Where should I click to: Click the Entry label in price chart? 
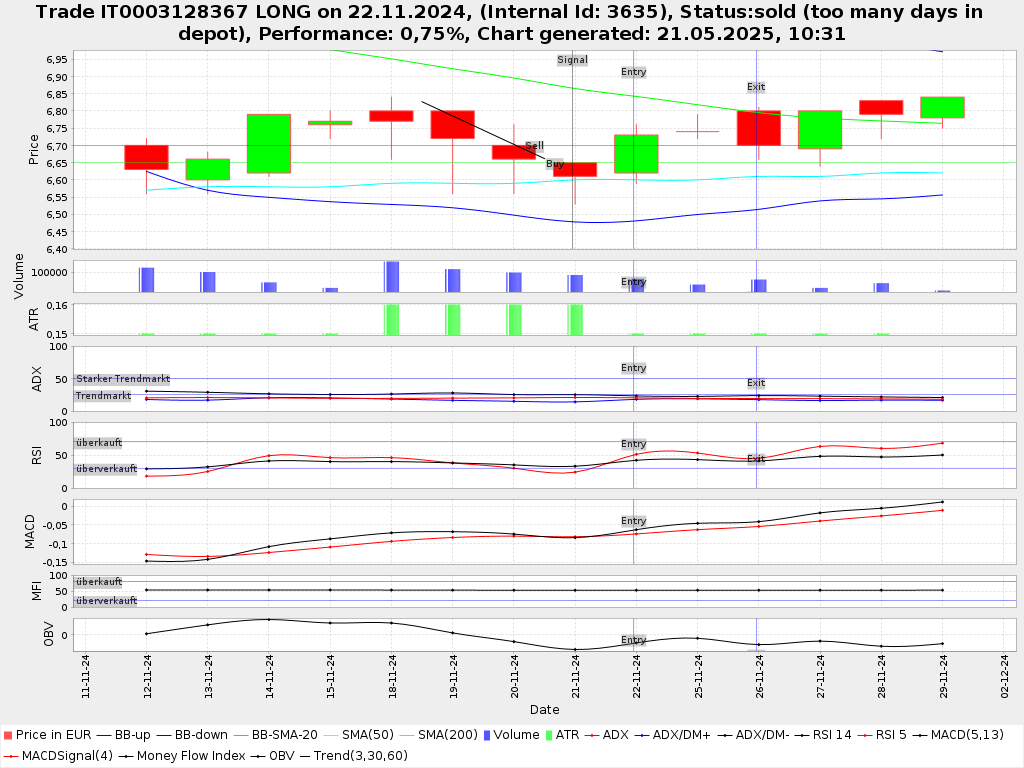(633, 72)
